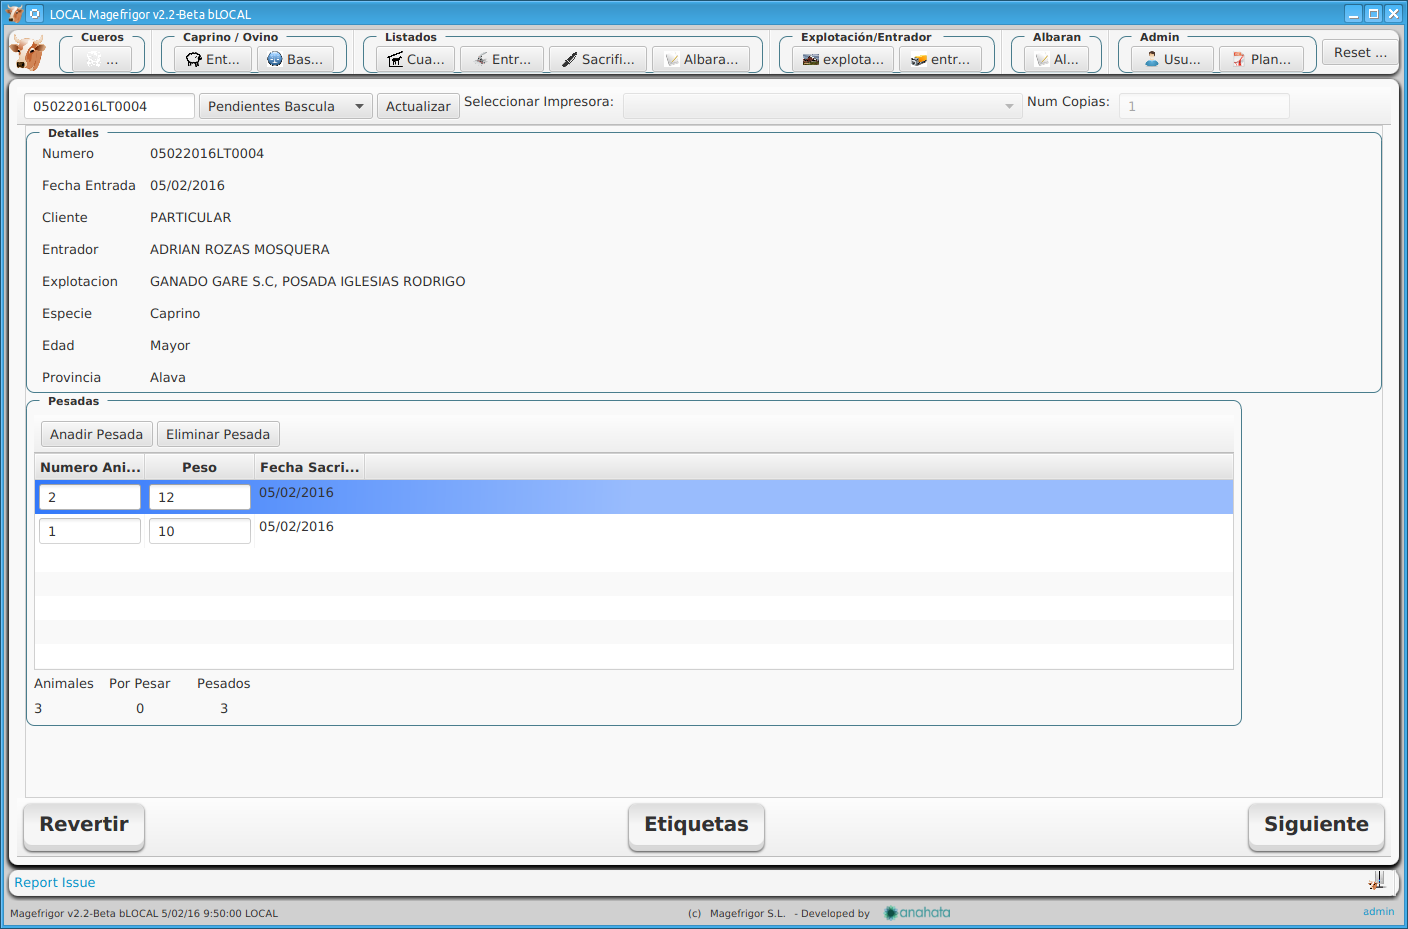This screenshot has height=929, width=1408.
Task: Click the Especie value Caprino
Action: (x=175, y=313)
